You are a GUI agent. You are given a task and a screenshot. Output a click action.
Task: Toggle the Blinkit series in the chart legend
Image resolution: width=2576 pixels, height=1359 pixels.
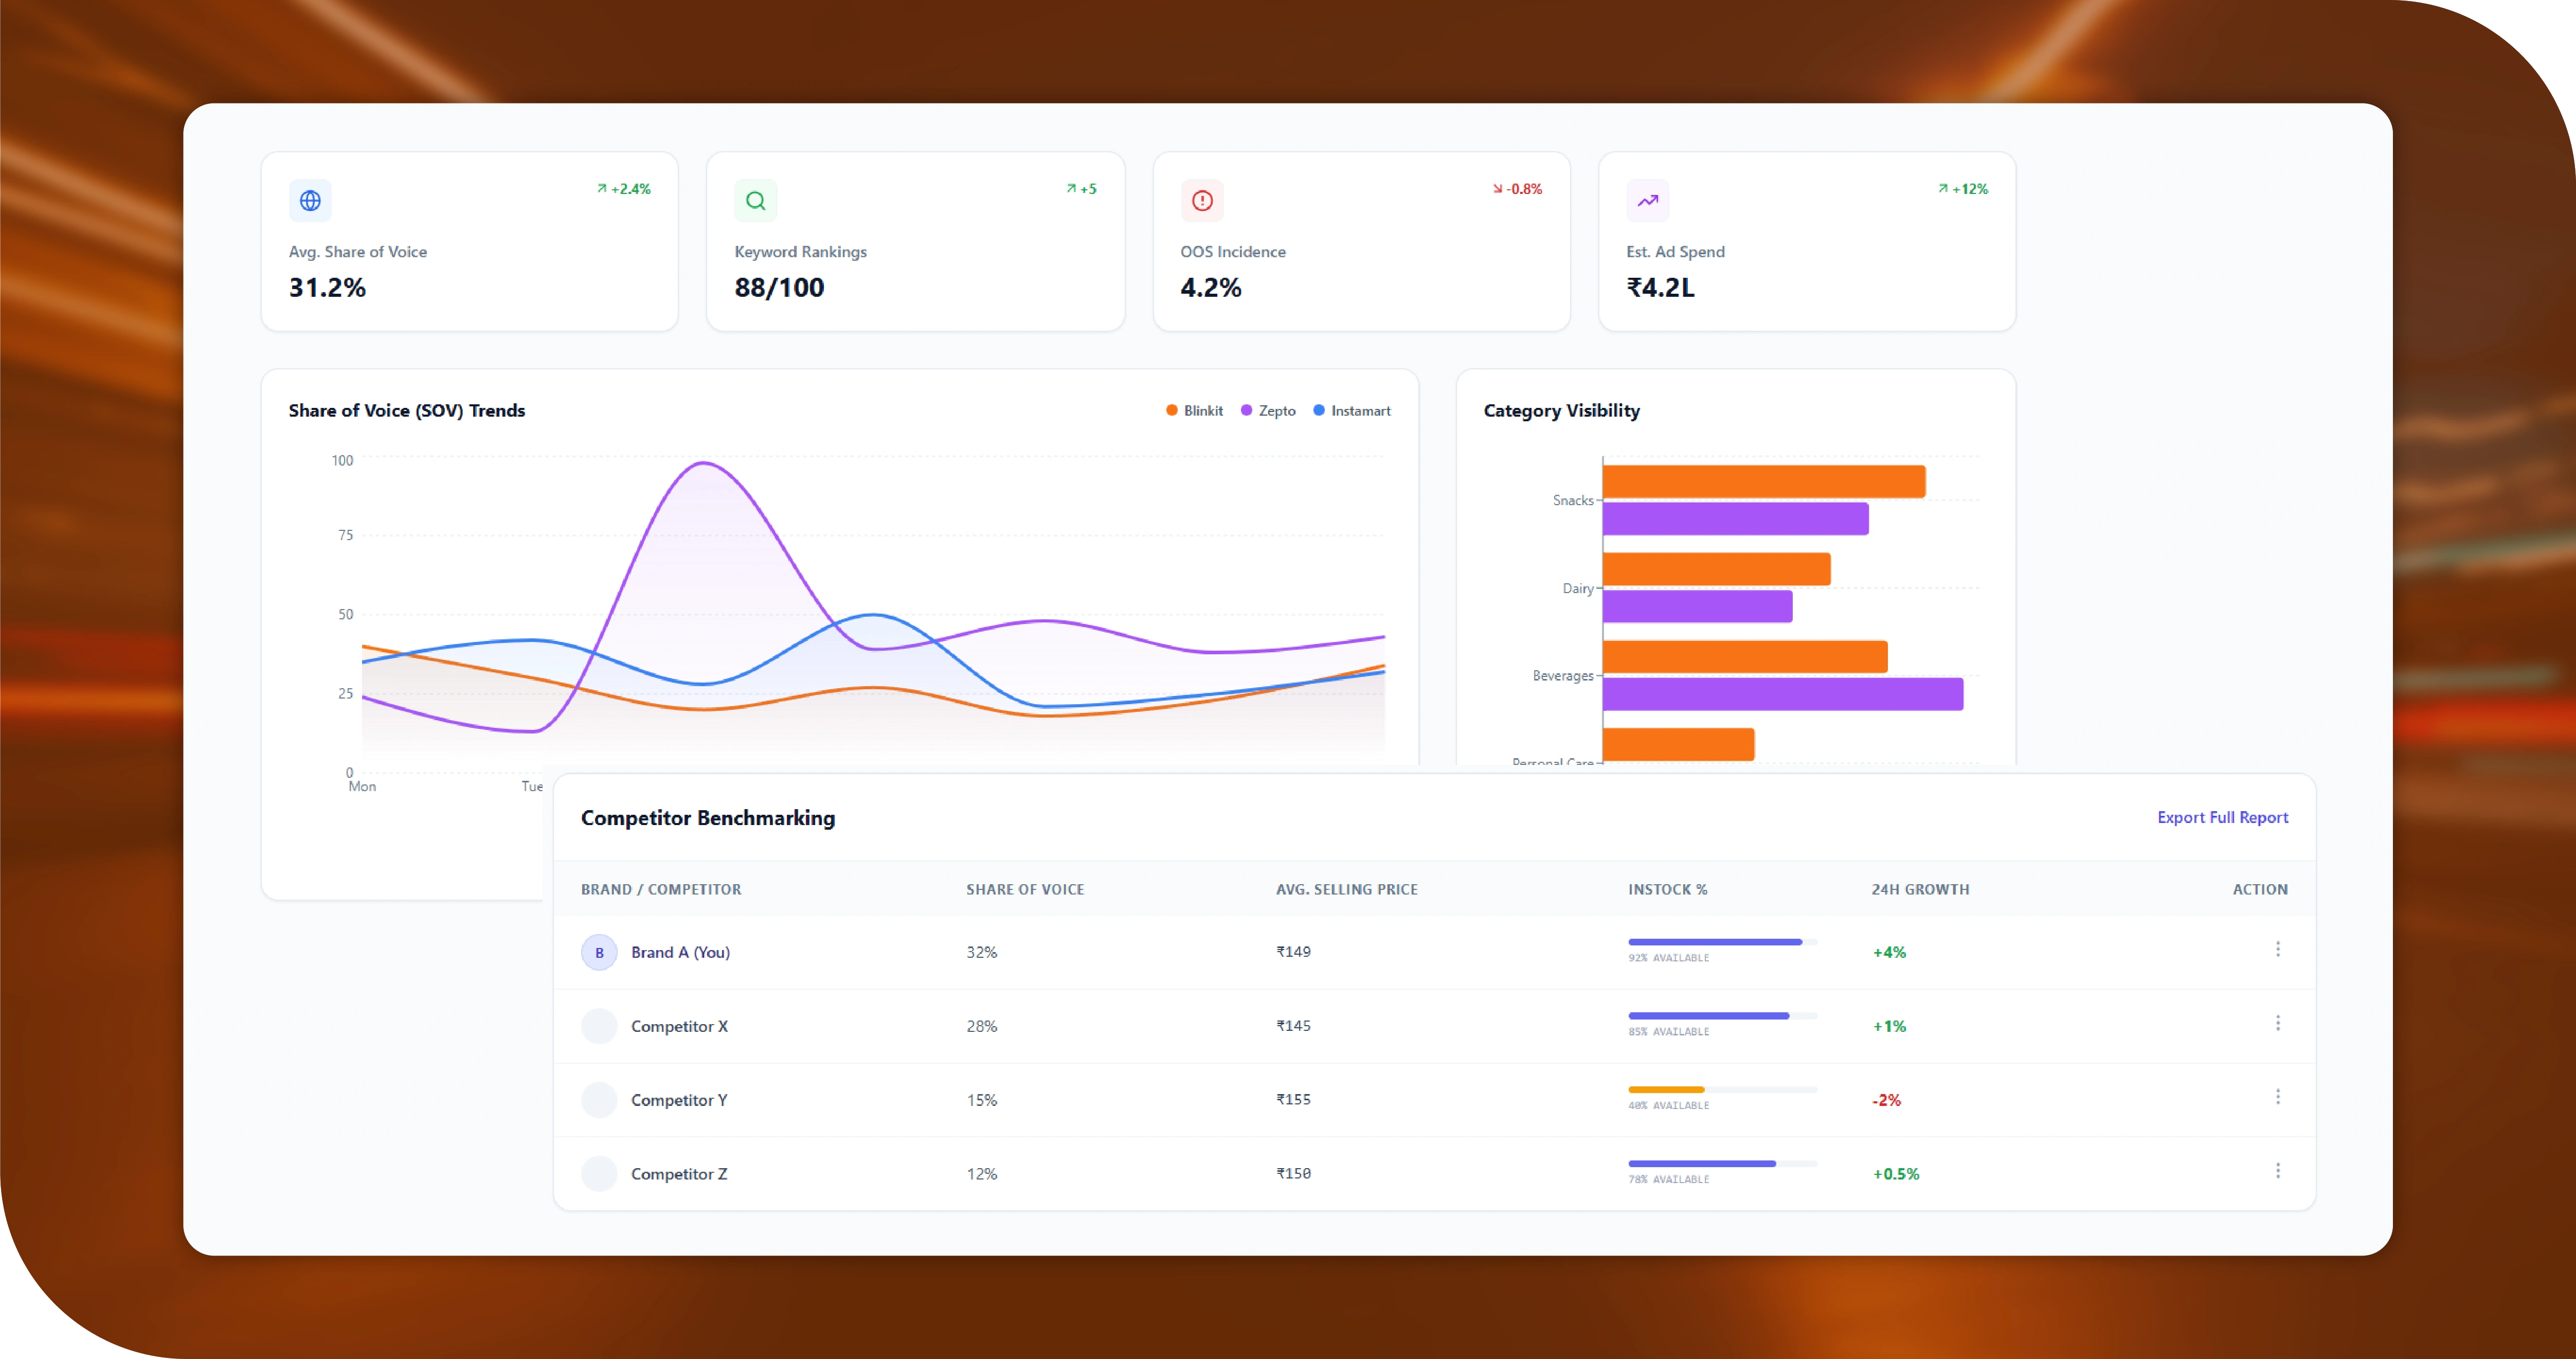click(1194, 411)
